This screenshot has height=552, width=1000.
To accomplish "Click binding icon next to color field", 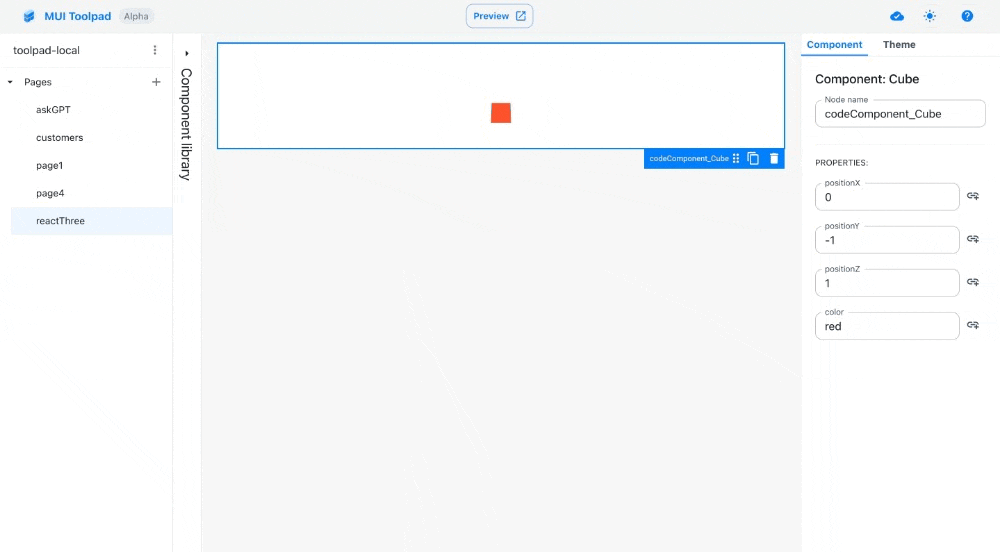I will (973, 326).
